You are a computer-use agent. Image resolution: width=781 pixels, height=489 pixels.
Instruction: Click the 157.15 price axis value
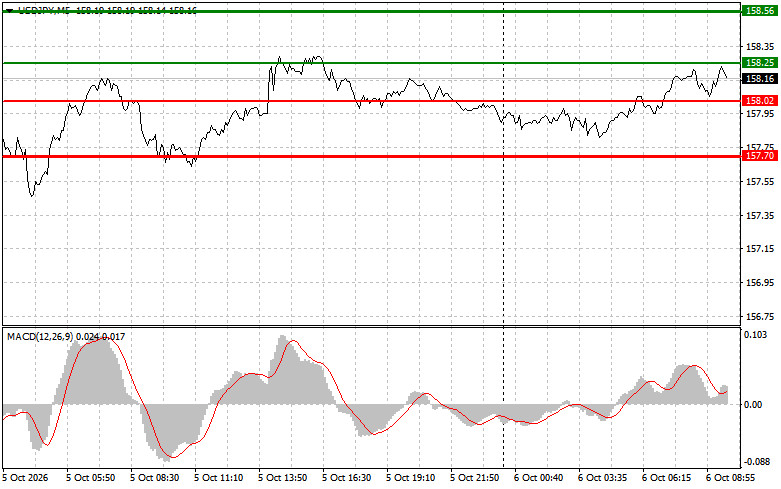coord(760,248)
